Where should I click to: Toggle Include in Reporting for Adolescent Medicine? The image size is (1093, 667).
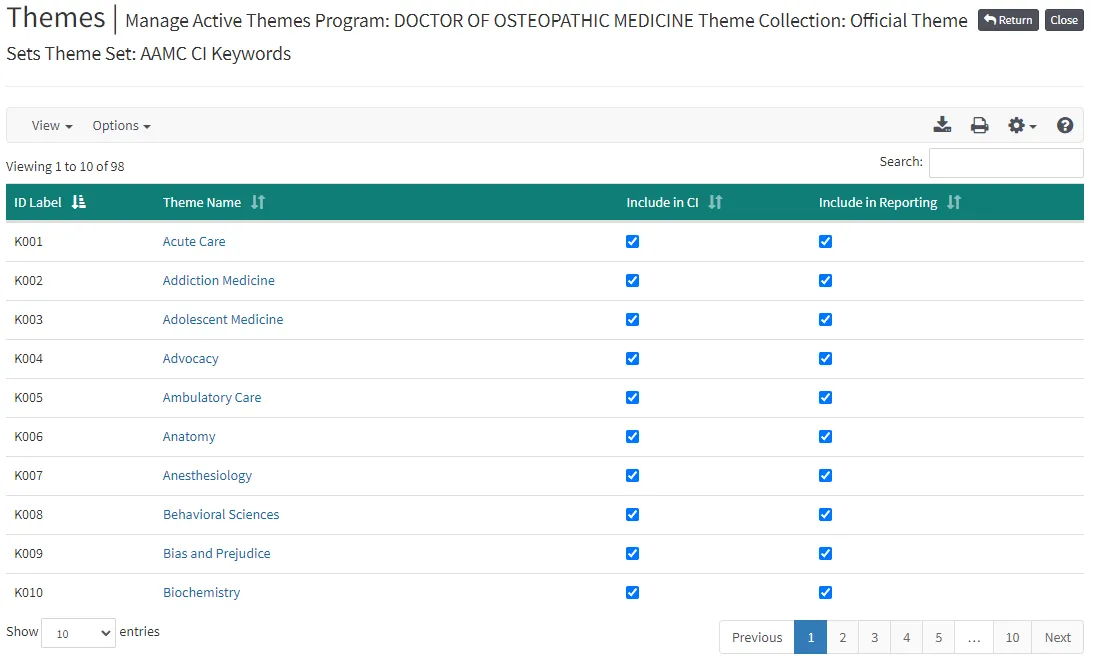pos(825,319)
